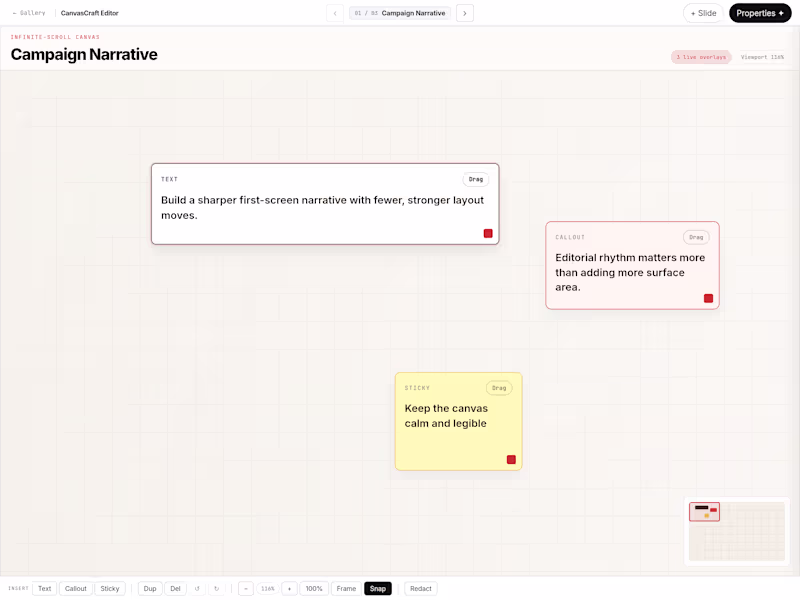Activate the Frame tool

coord(346,588)
